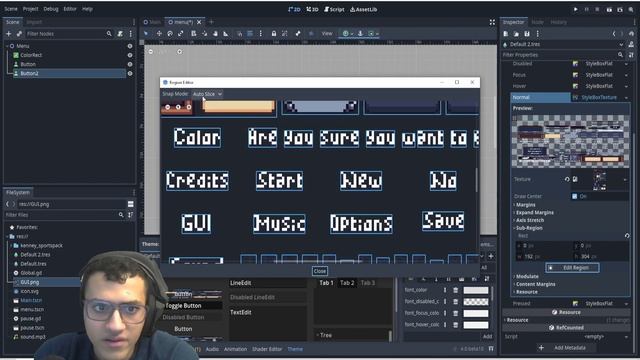Viewport: 640px width, 360px height.
Task: Click the Close button in Region Editor
Action: pyautogui.click(x=320, y=271)
